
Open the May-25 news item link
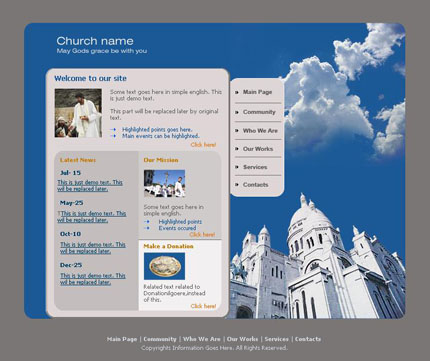pyautogui.click(x=92, y=217)
